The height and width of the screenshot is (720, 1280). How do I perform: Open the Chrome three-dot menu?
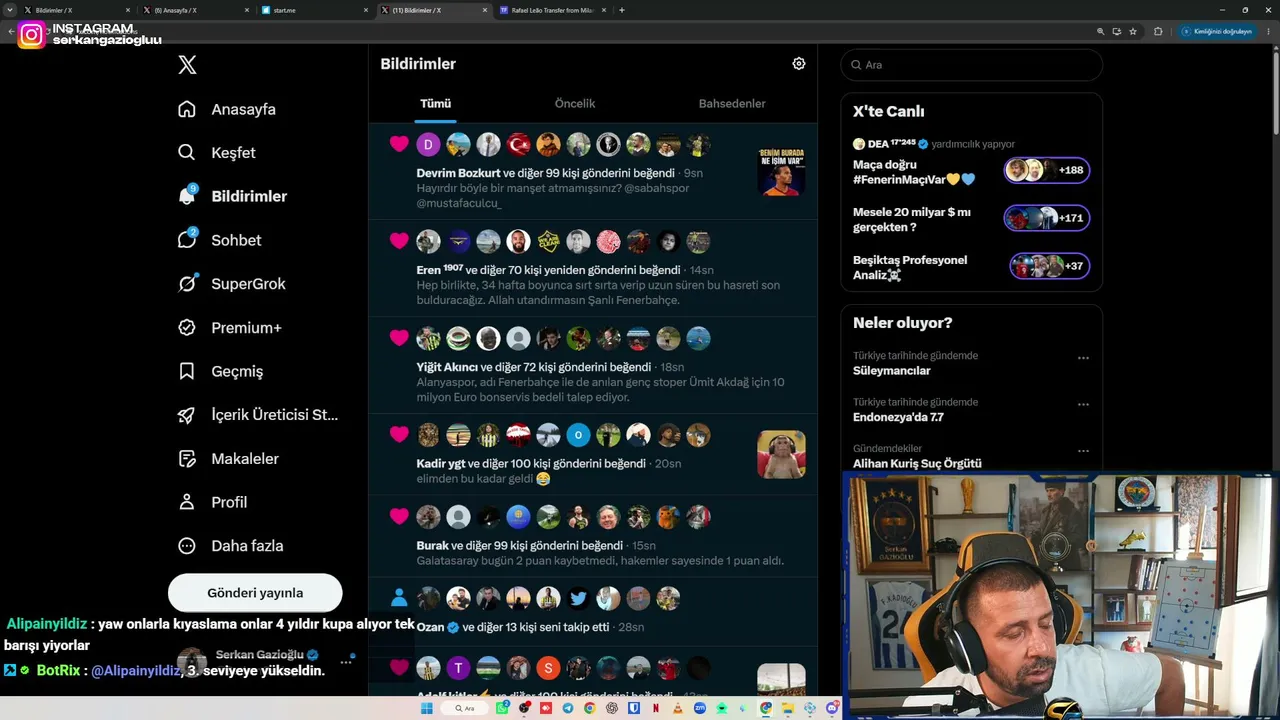[x=1267, y=31]
